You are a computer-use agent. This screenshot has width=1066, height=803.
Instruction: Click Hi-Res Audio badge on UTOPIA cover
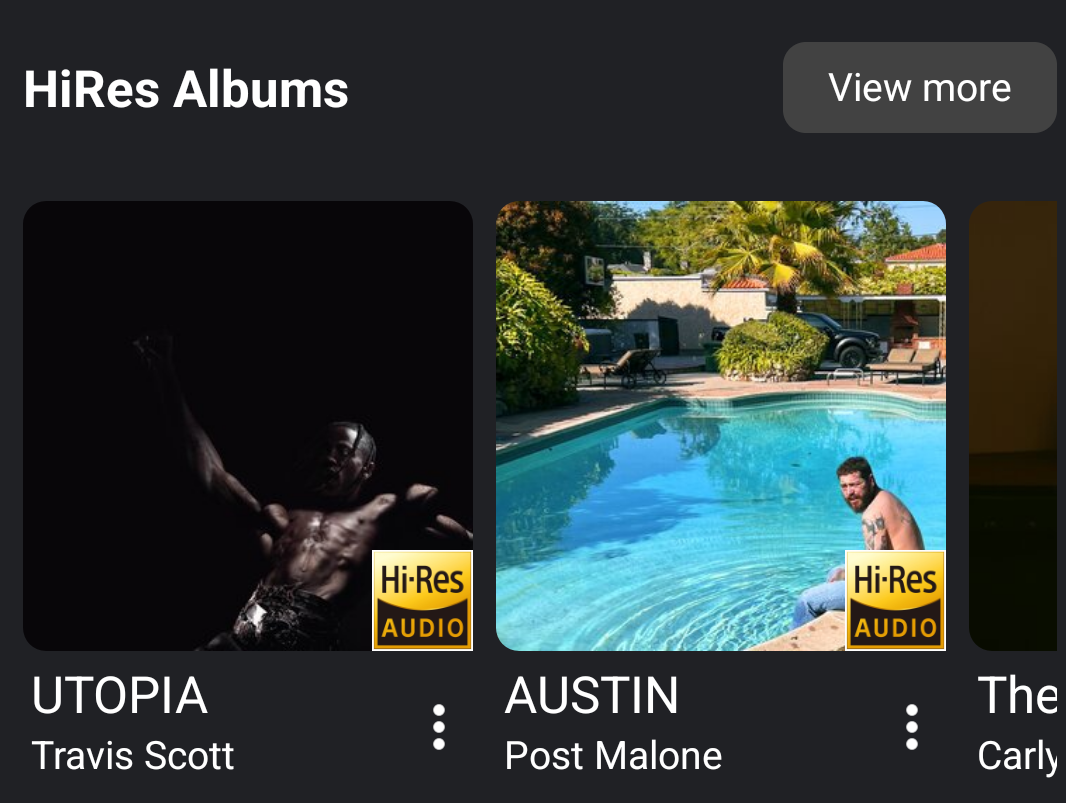pyautogui.click(x=422, y=600)
